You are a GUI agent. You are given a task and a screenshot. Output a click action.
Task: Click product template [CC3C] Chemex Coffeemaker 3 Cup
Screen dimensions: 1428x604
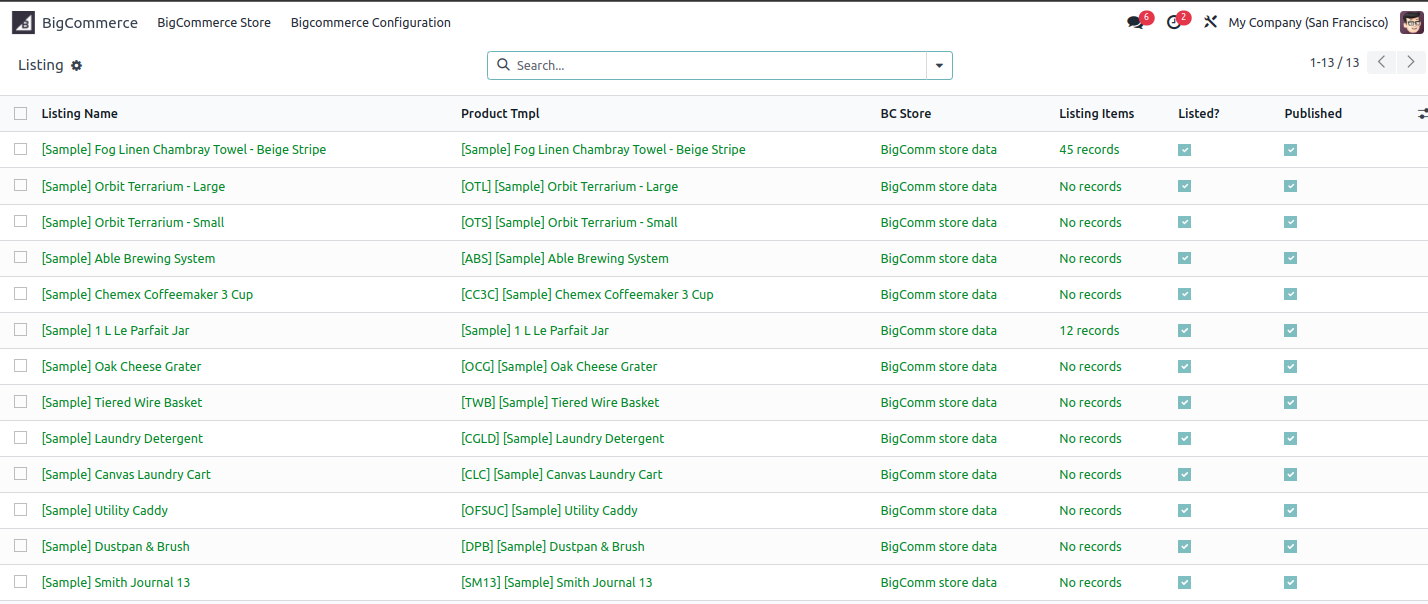tap(587, 294)
